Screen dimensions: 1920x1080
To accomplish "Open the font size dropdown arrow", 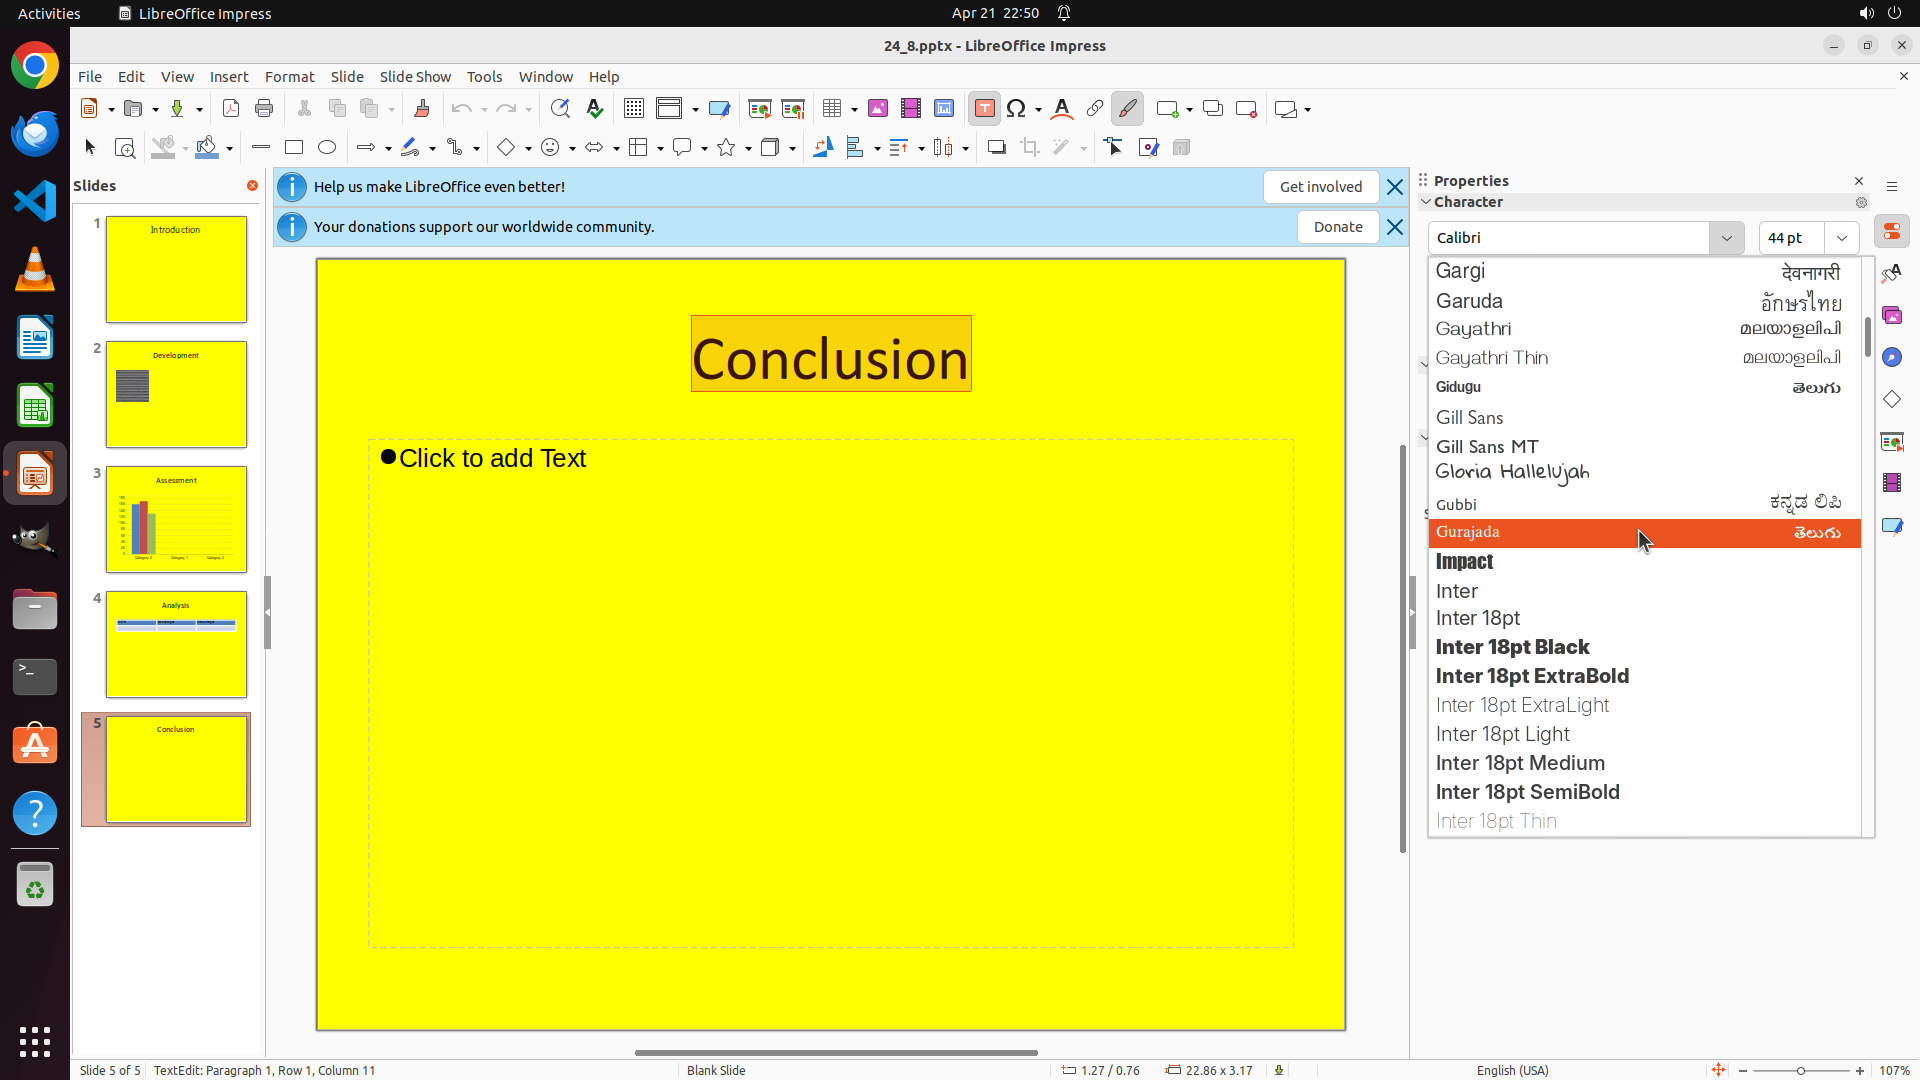I will pos(1841,238).
